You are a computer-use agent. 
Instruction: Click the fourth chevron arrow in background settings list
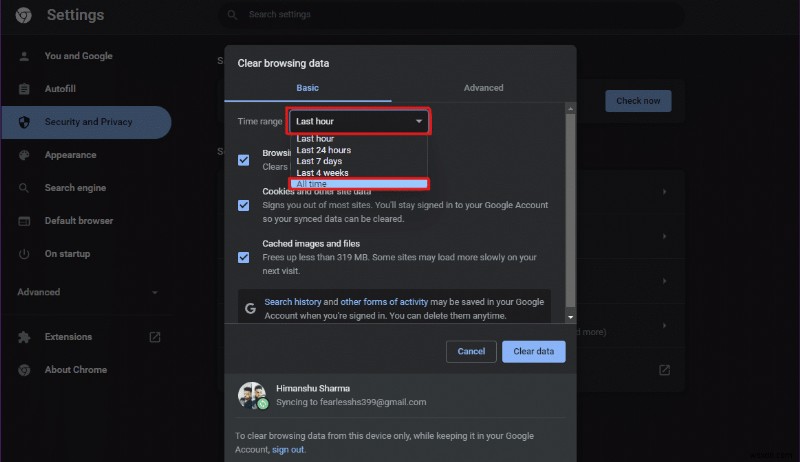click(664, 325)
